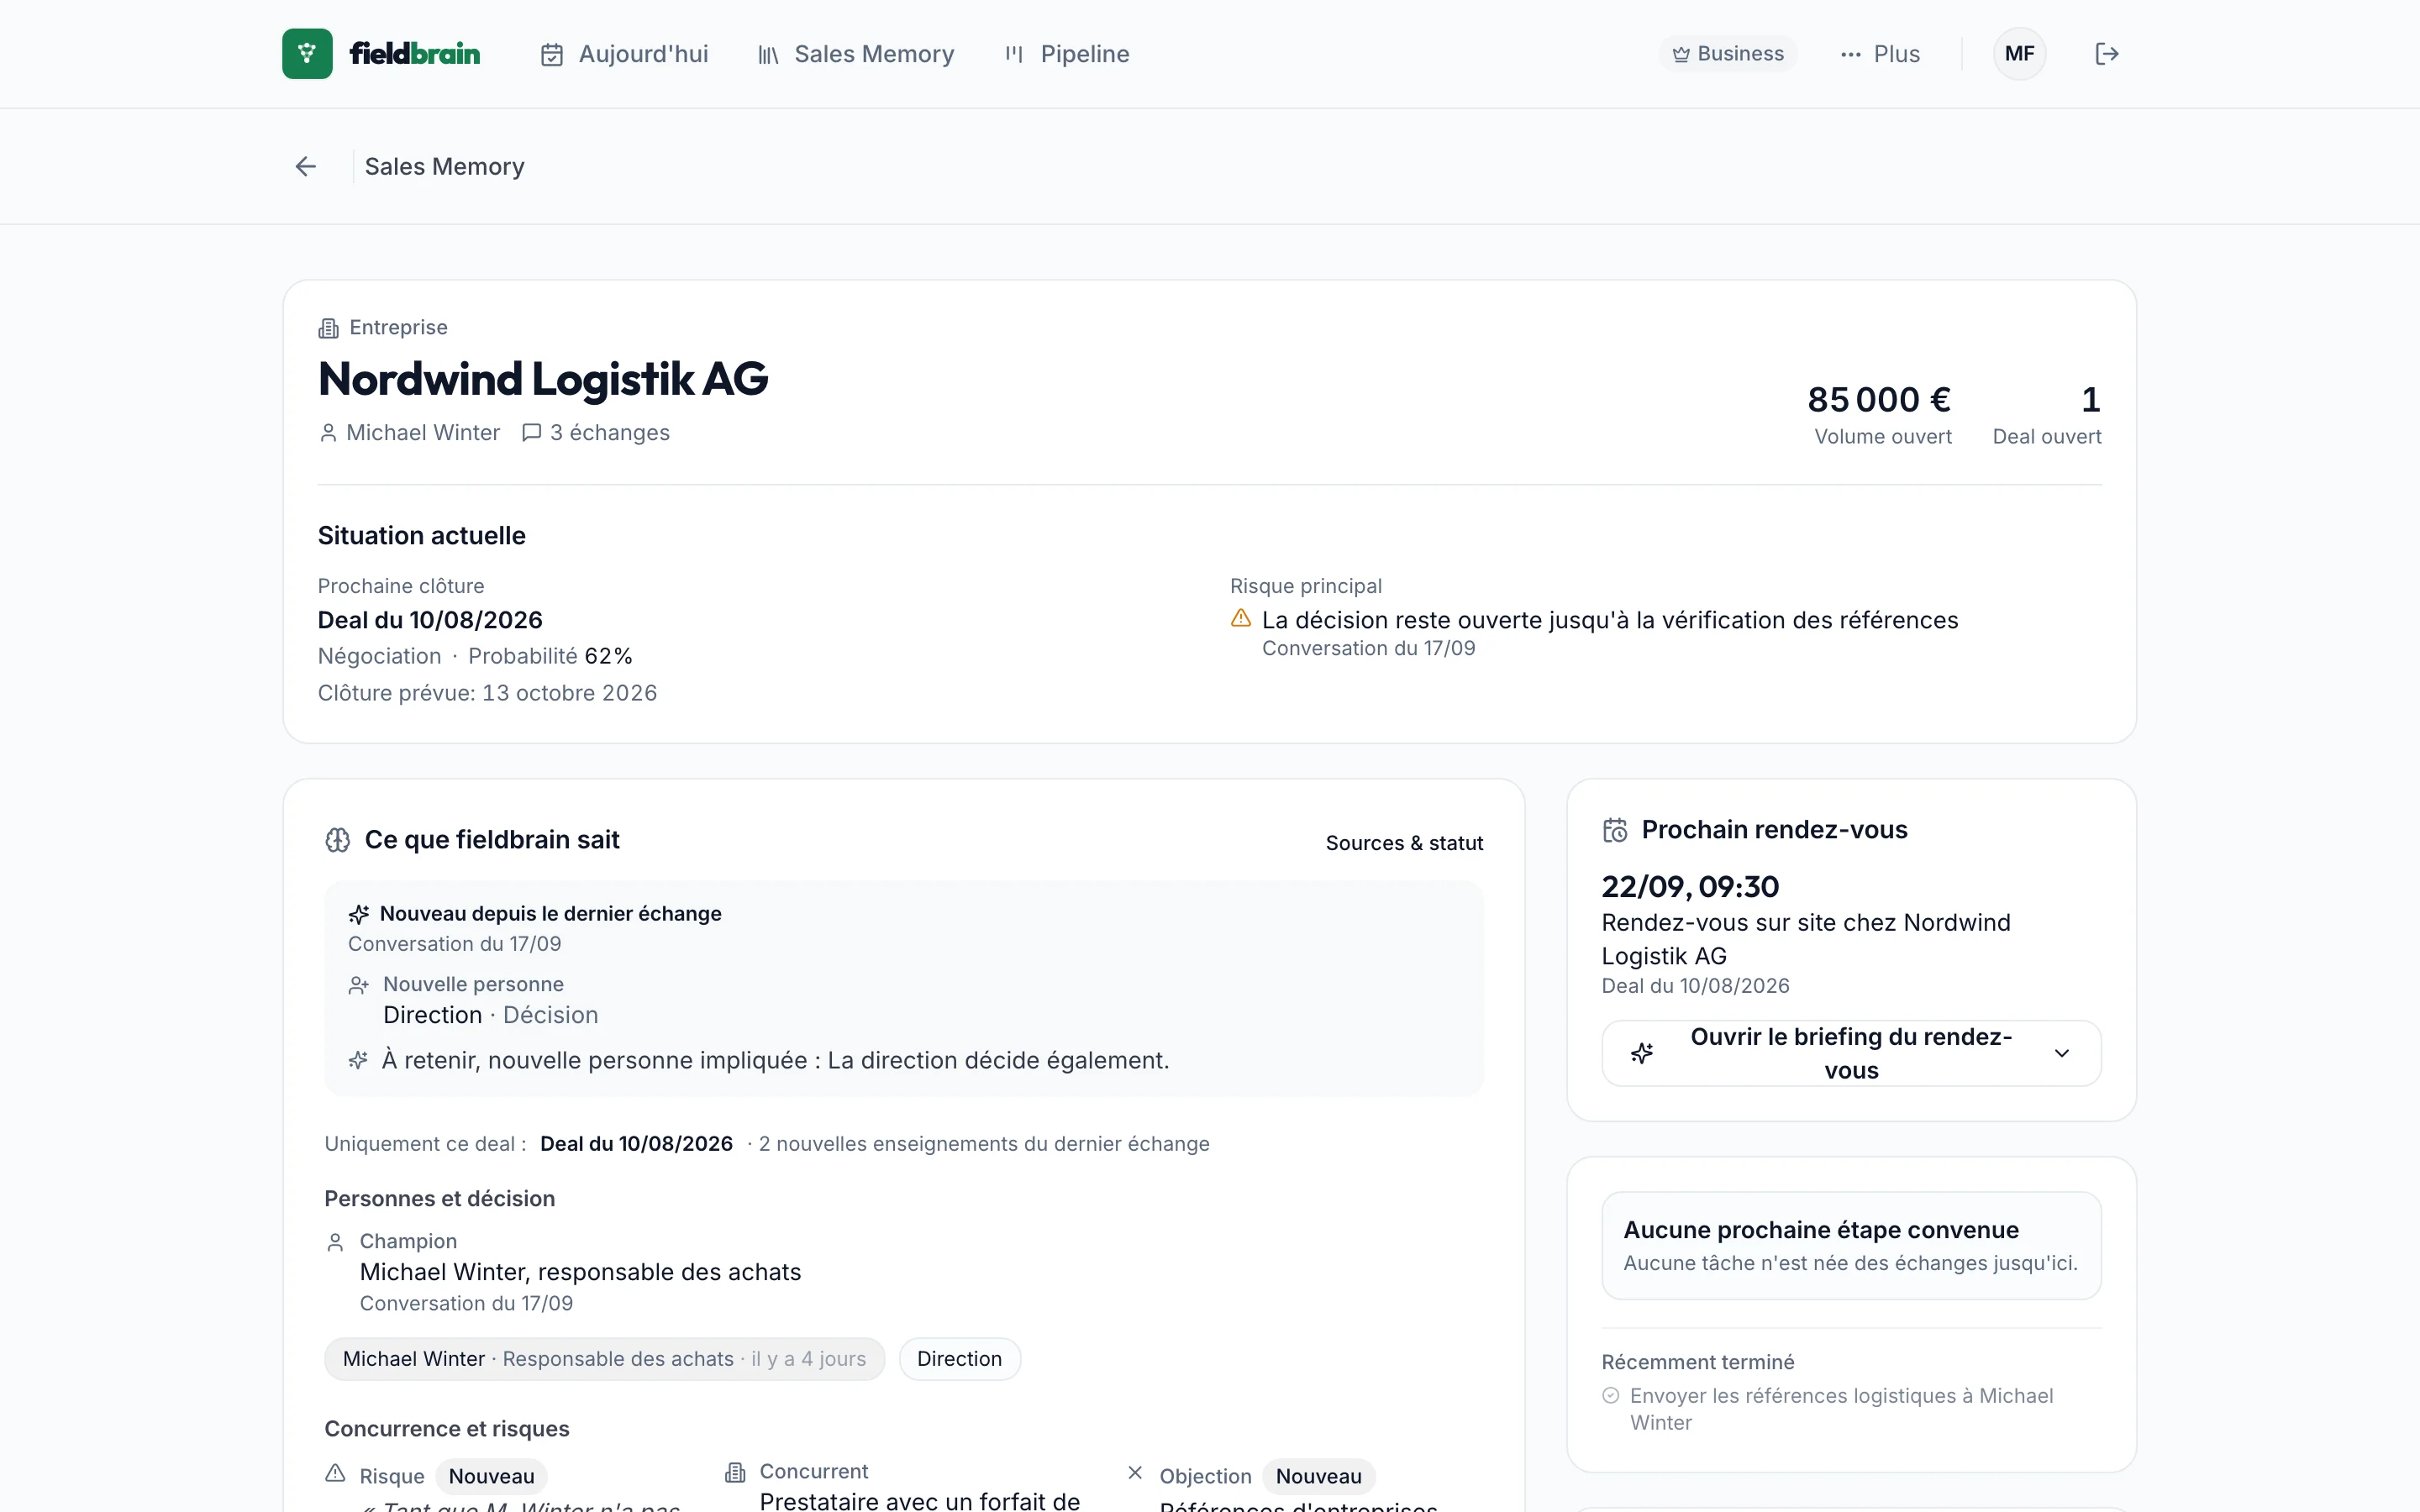Image resolution: width=2420 pixels, height=1512 pixels.
Task: Click the sparkle icon before À retenir
Action: pyautogui.click(x=358, y=1060)
